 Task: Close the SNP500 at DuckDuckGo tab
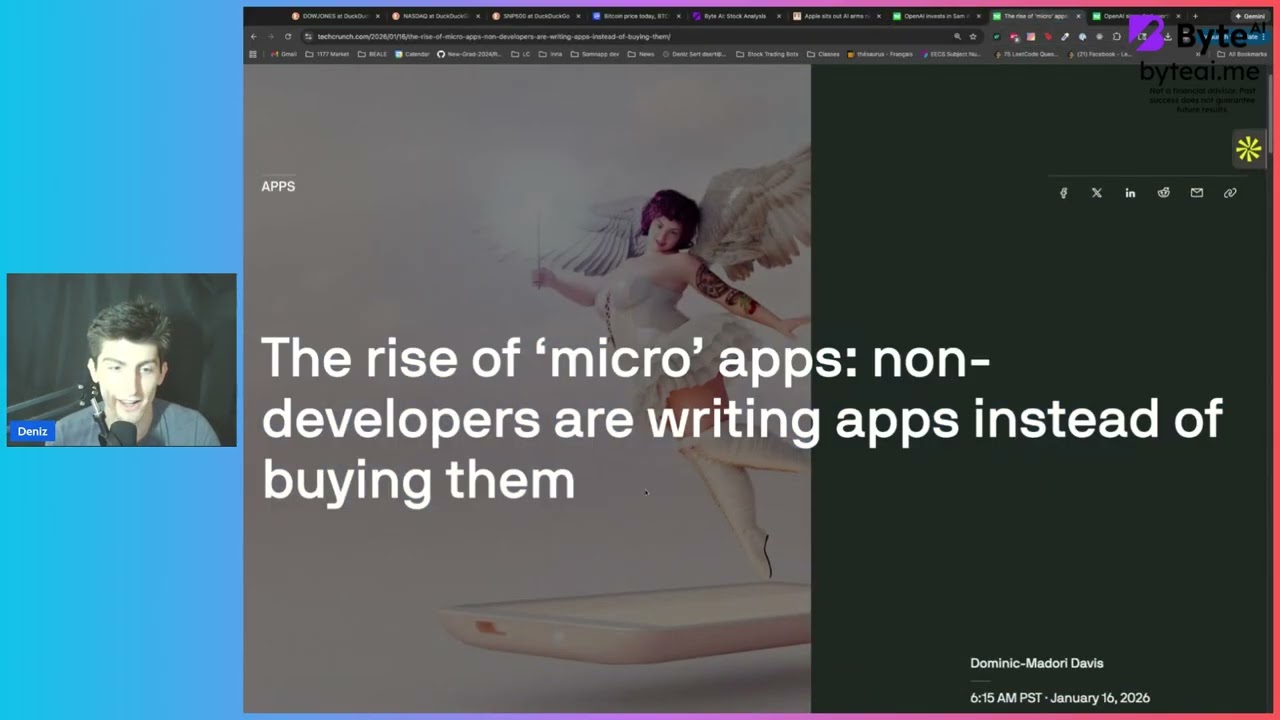(578, 16)
